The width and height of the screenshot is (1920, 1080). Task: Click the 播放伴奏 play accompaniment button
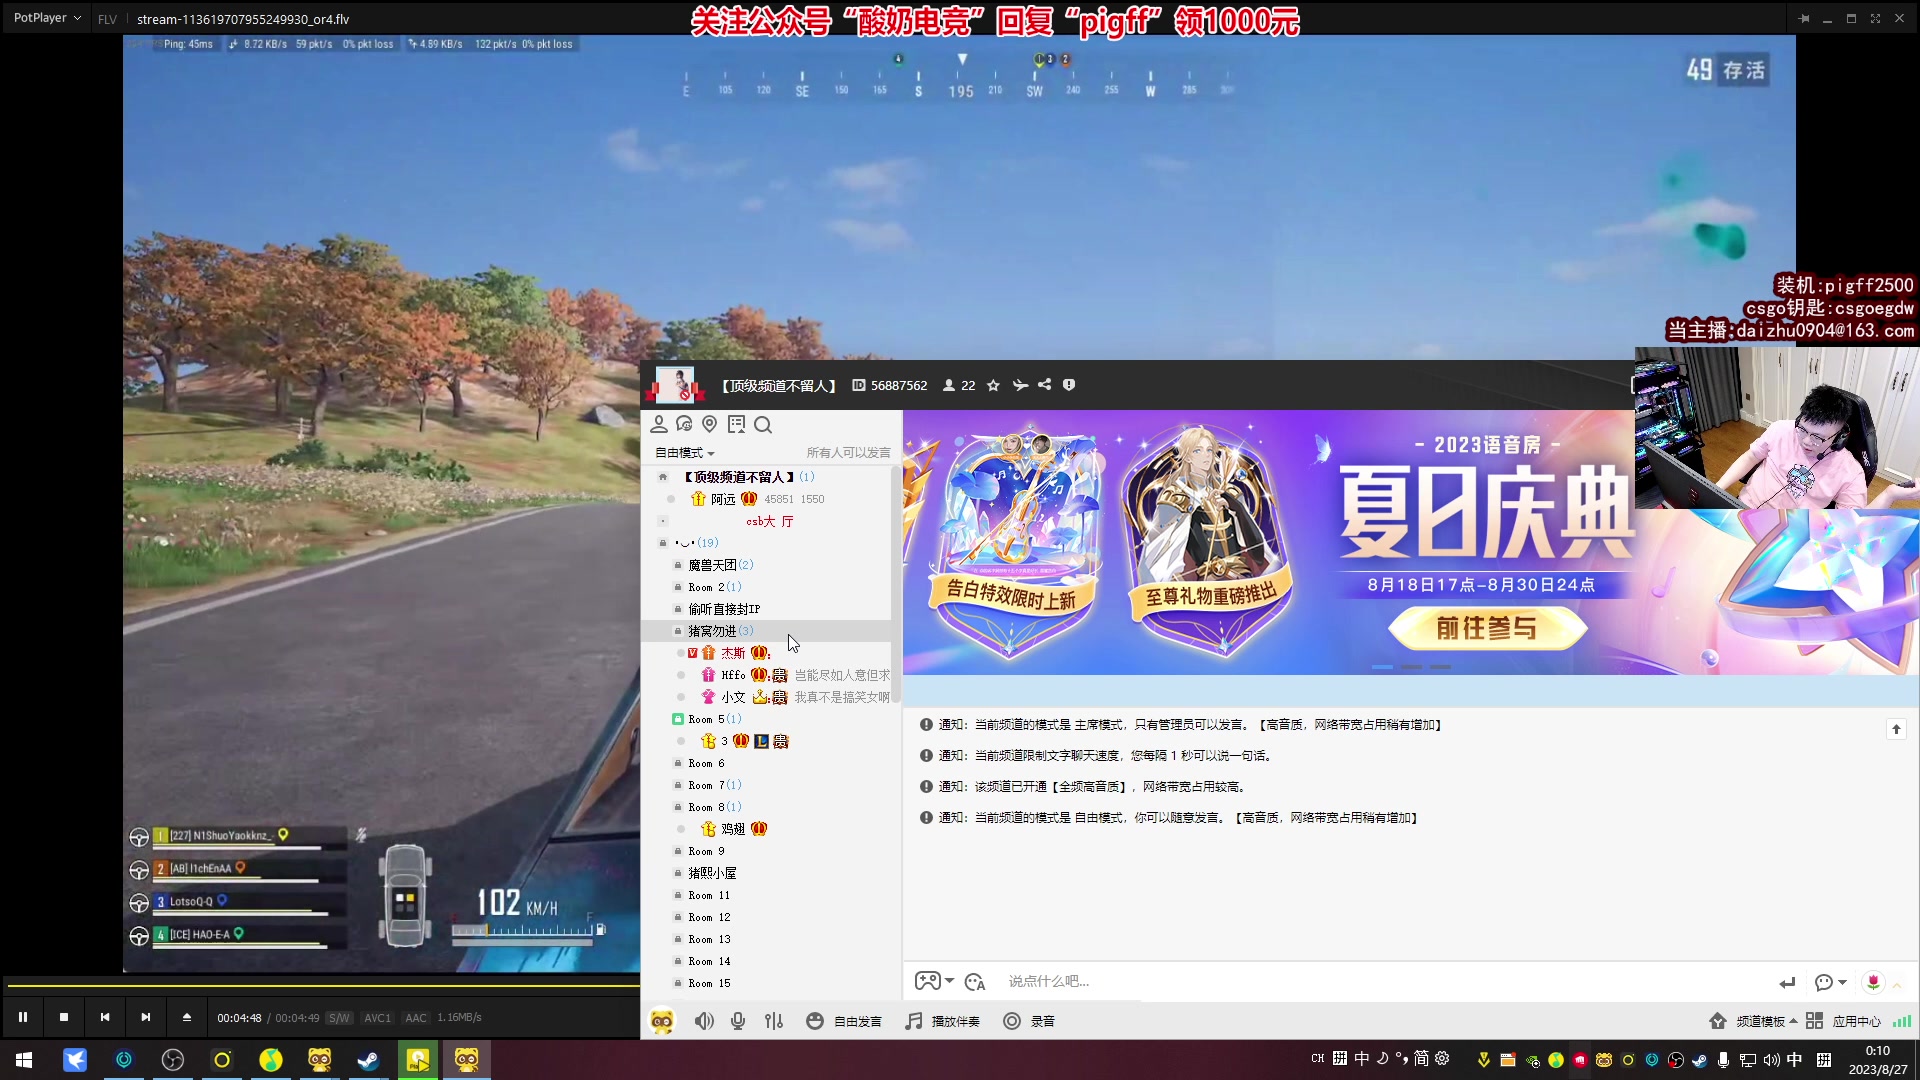943,1021
